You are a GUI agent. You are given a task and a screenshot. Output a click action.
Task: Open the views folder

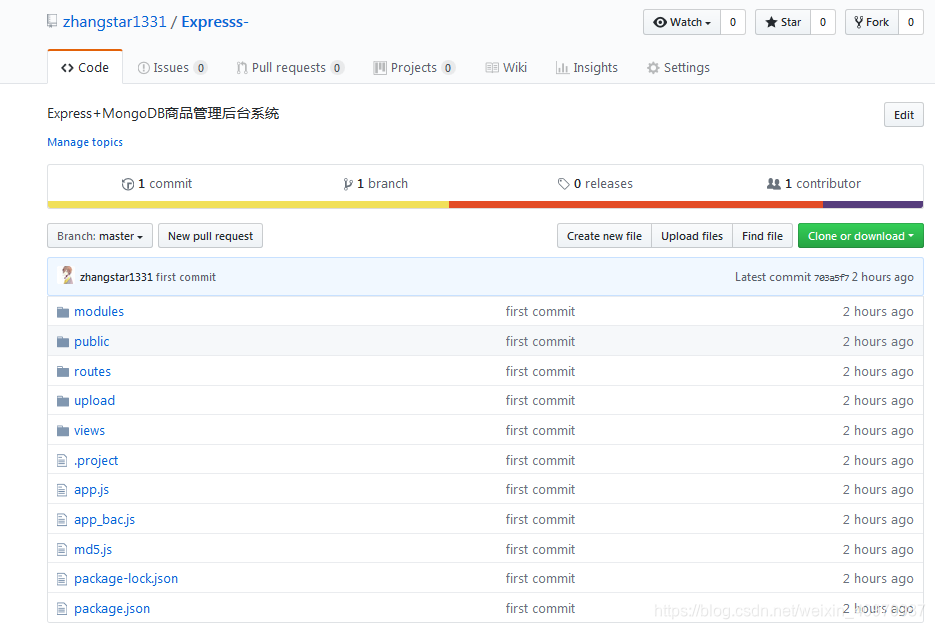(89, 430)
